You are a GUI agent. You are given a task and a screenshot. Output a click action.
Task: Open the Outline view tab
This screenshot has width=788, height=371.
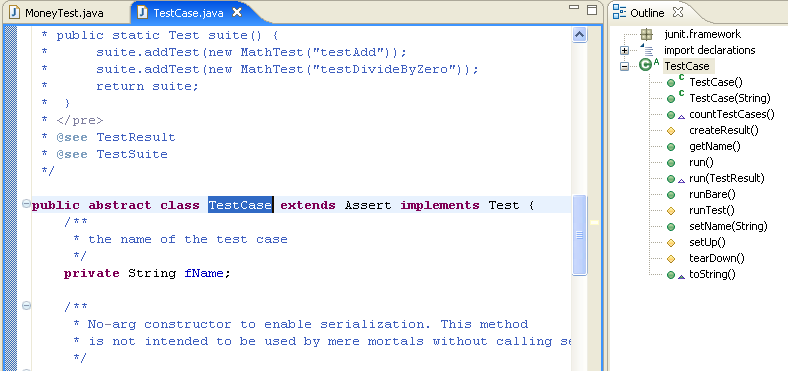pos(646,13)
